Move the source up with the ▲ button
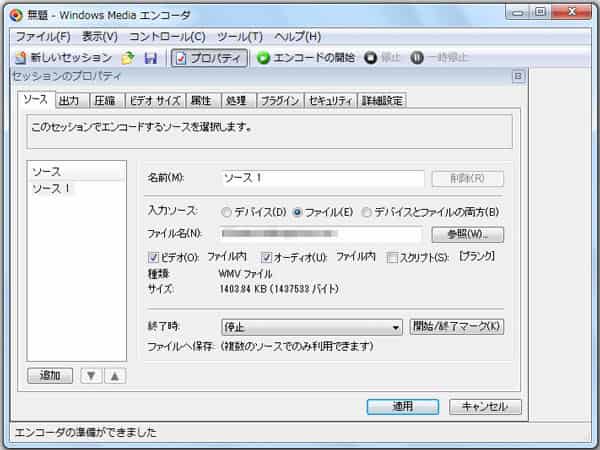This screenshot has width=600, height=450. [115, 376]
